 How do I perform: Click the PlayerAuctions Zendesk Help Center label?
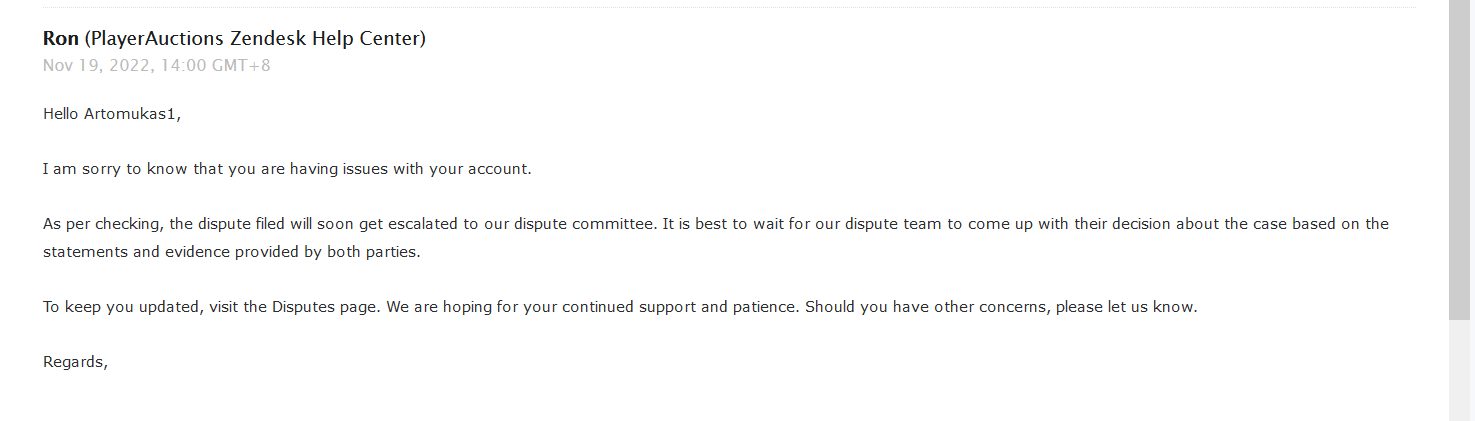(256, 39)
